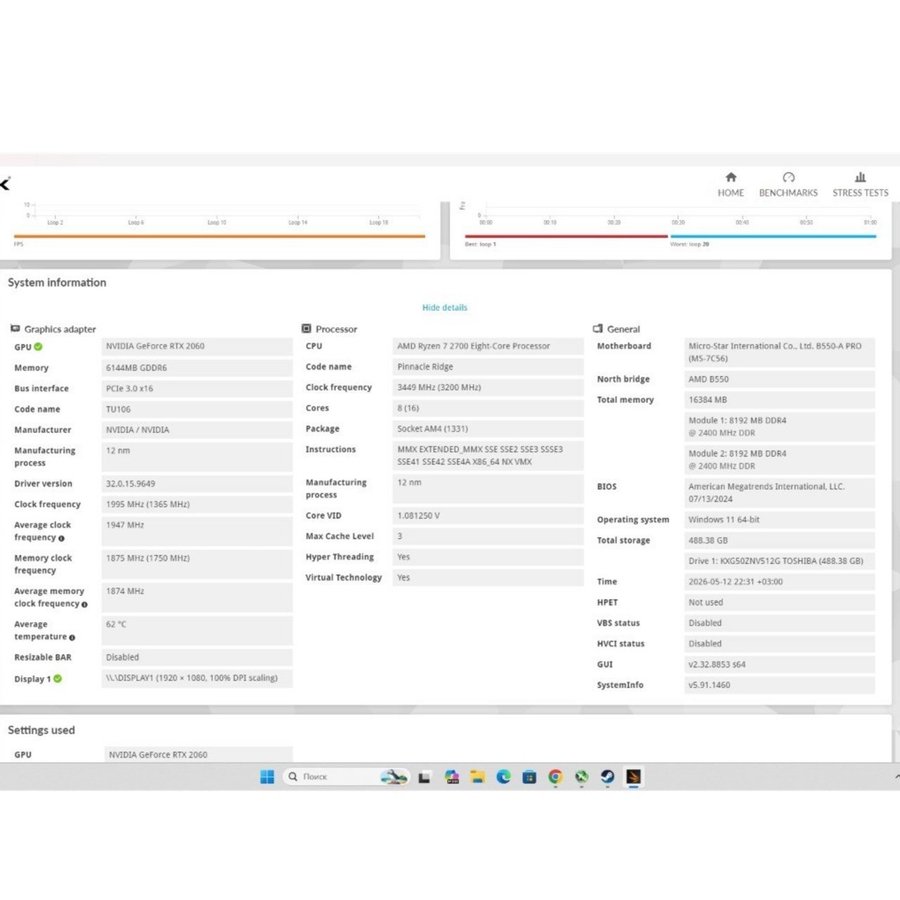The image size is (900, 900).
Task: Select GPU clock frequency 1995 MHz (1365 MHz)
Action: tap(197, 505)
